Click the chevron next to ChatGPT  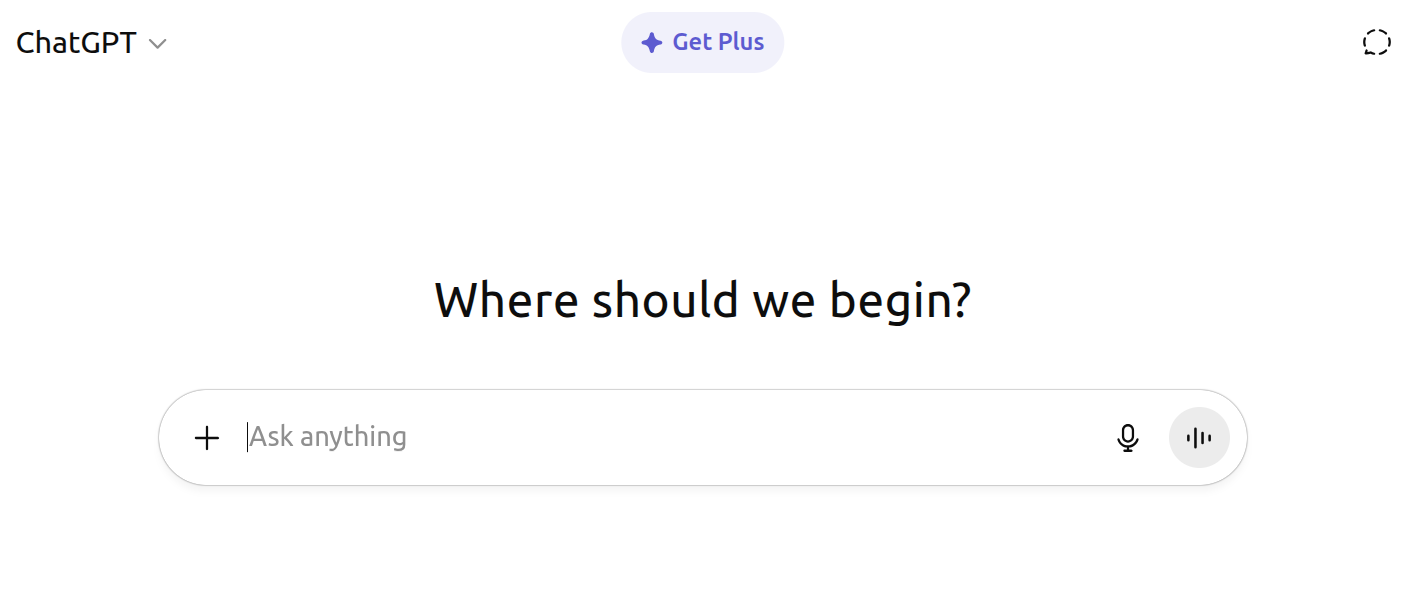coord(157,44)
